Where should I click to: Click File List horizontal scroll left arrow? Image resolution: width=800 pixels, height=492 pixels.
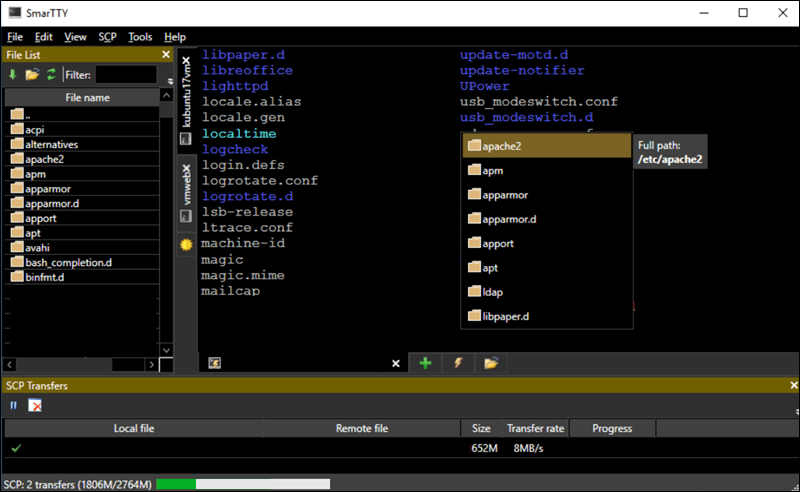click(x=10, y=364)
